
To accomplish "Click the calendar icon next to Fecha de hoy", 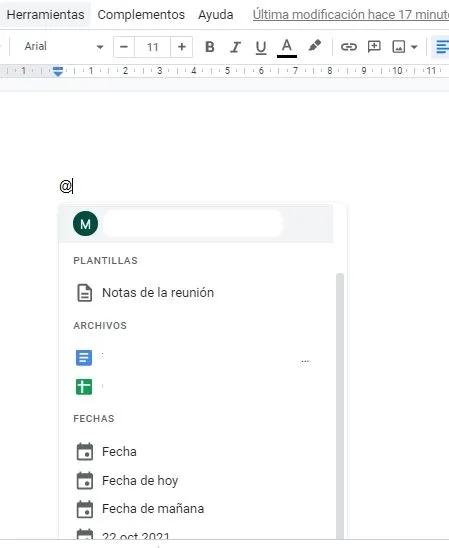I will (85, 481).
